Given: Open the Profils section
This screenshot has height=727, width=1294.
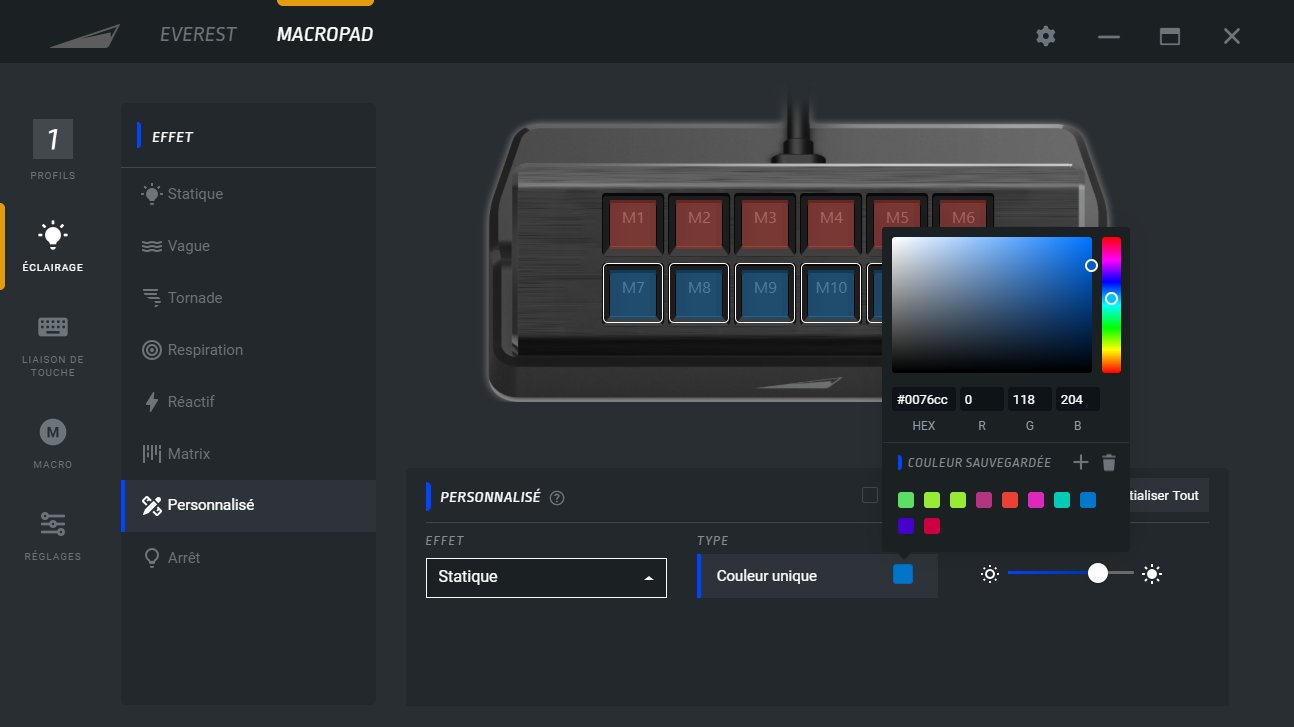Looking at the screenshot, I should pos(51,146).
